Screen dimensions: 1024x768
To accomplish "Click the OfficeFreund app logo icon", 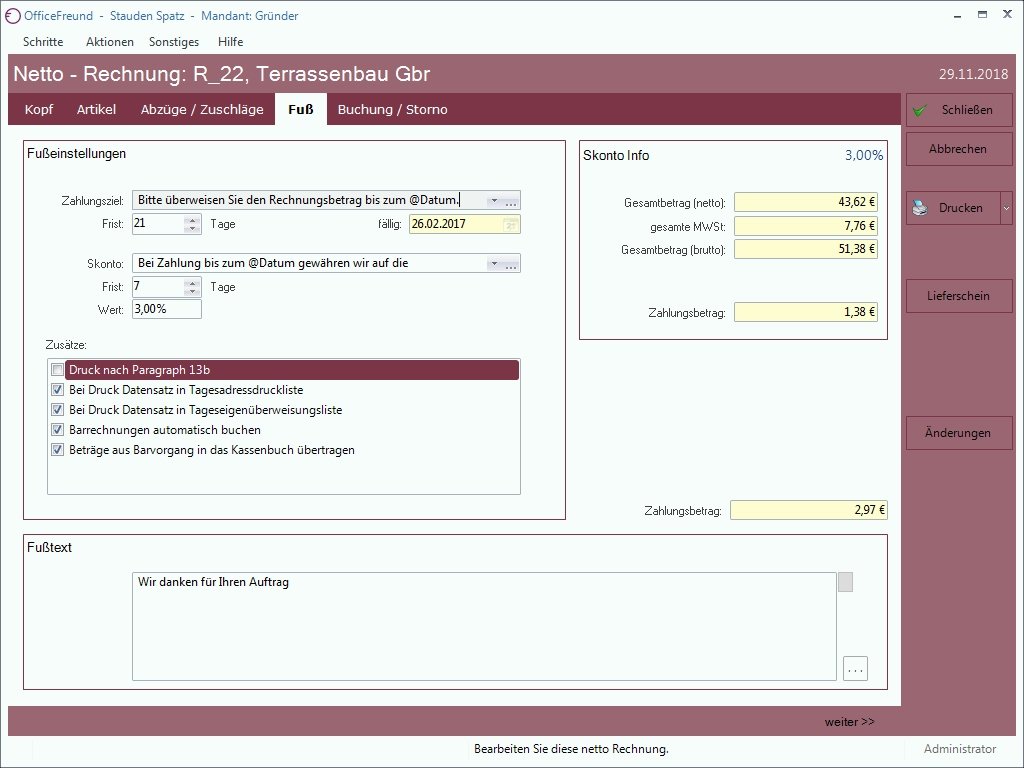I will point(12,16).
